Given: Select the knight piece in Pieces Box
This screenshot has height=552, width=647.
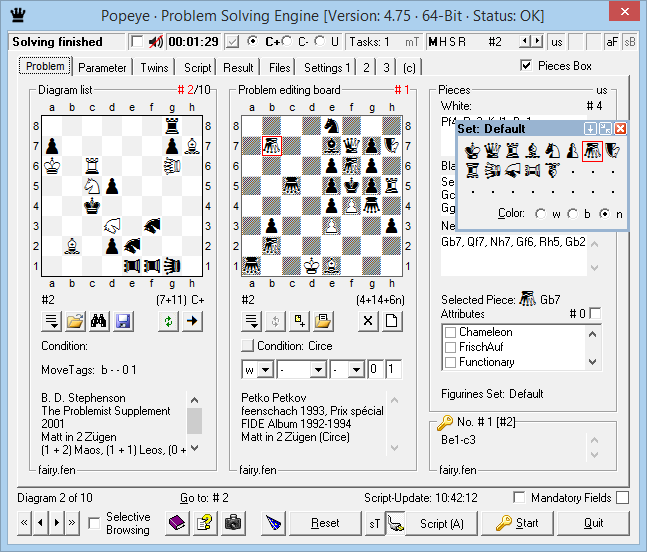Looking at the screenshot, I should 552,151.
